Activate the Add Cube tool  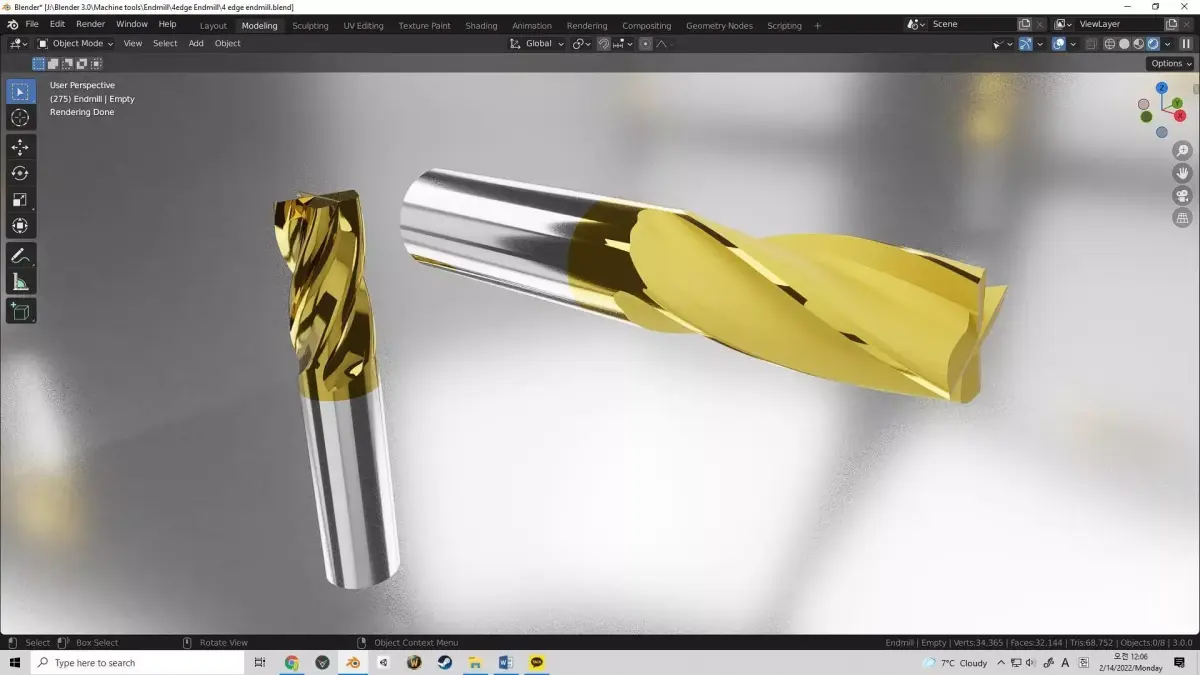point(20,311)
